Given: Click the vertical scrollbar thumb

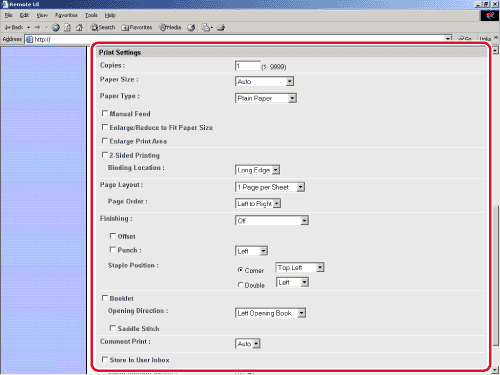Looking at the screenshot, I should 496,276.
